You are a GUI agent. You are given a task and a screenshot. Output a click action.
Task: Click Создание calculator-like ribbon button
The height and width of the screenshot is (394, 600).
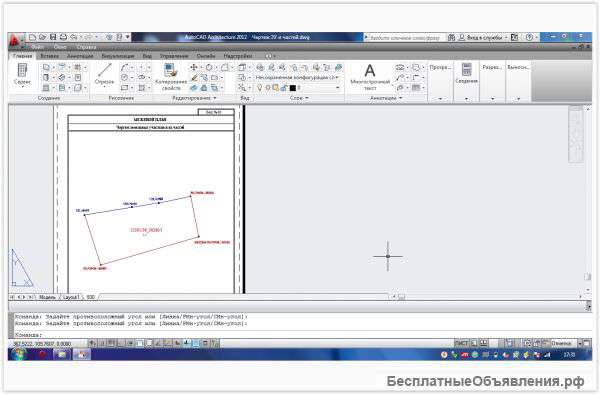(x=466, y=73)
